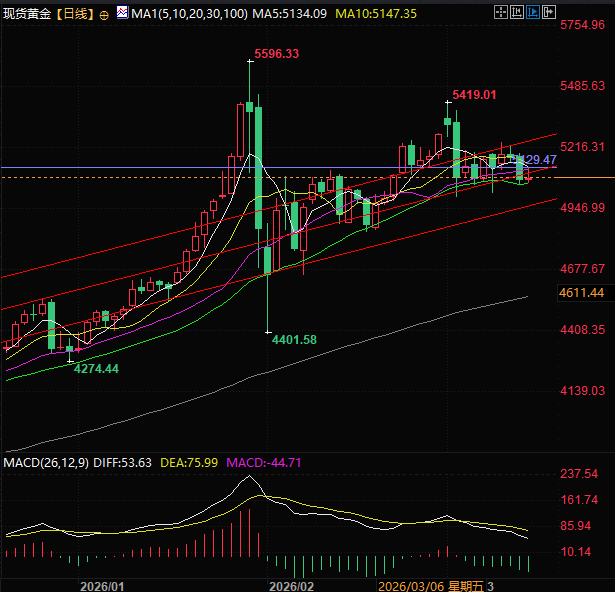Click the 10.14 MACD axis label
Viewport: 615px width, 592px height.
pos(575,552)
